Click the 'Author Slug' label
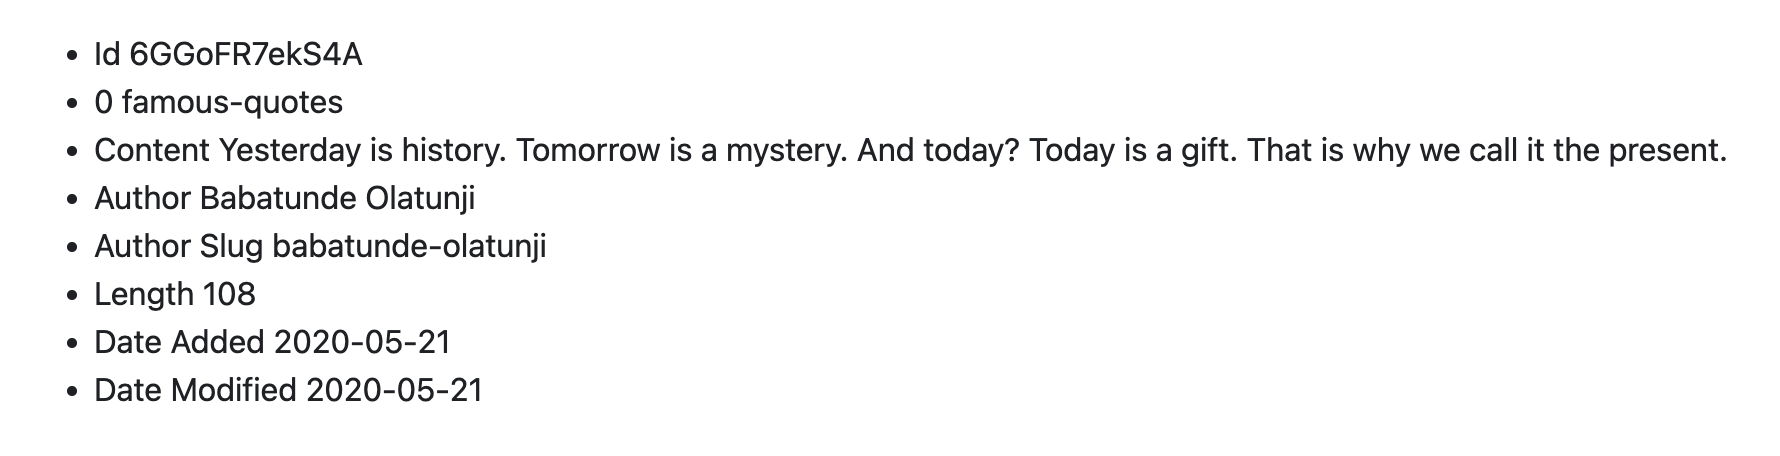The width and height of the screenshot is (1780, 456). click(x=179, y=246)
